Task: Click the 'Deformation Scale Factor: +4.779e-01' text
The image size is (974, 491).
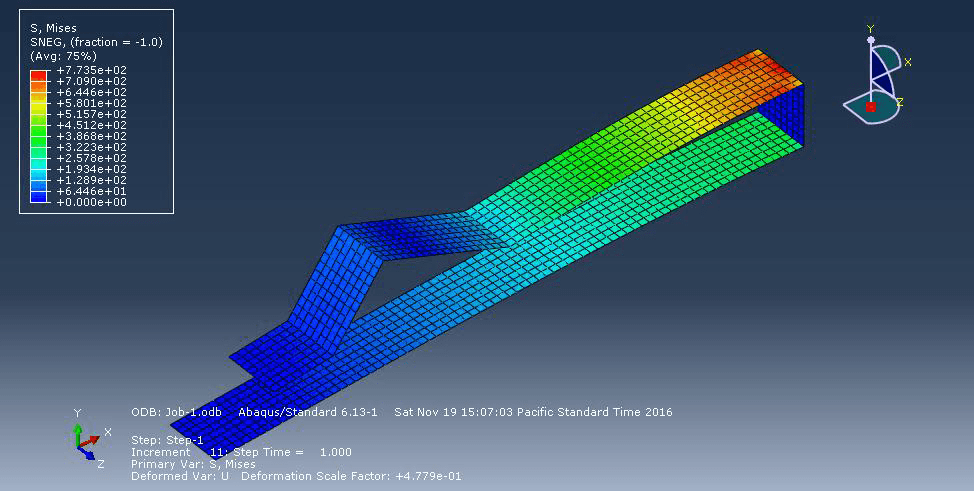Action: point(351,477)
